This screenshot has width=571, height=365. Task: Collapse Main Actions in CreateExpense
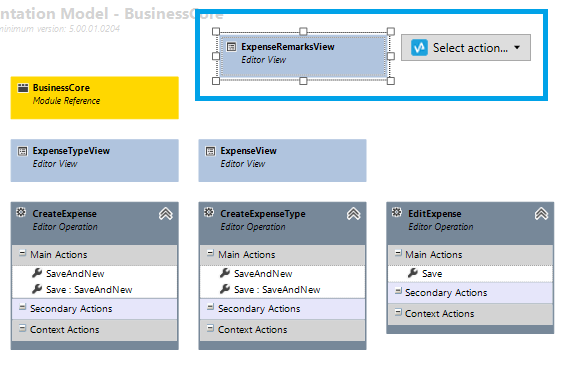pyautogui.click(x=23, y=253)
